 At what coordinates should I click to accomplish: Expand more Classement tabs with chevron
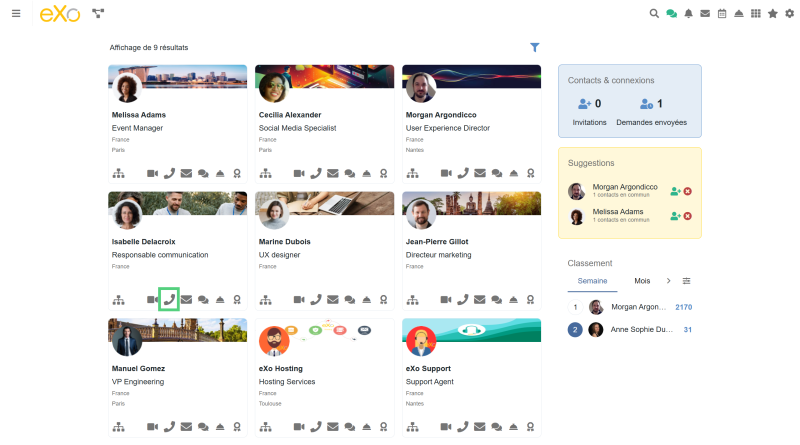coord(668,281)
